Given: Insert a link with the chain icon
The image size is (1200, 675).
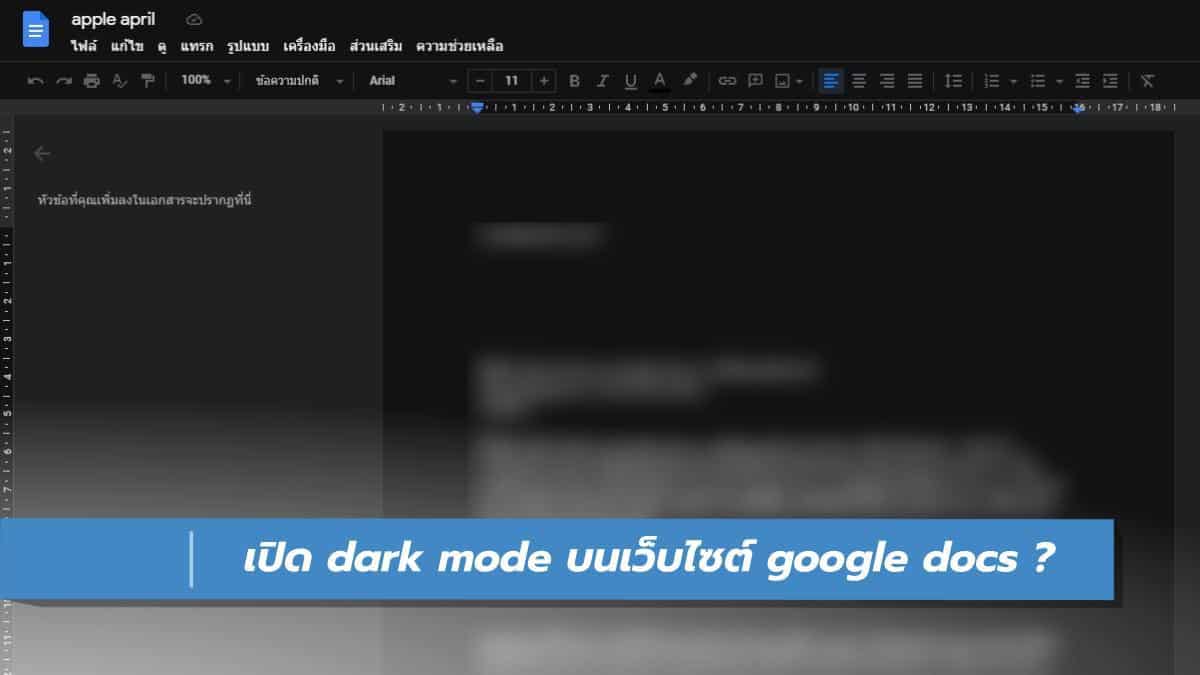Looking at the screenshot, I should tap(727, 81).
